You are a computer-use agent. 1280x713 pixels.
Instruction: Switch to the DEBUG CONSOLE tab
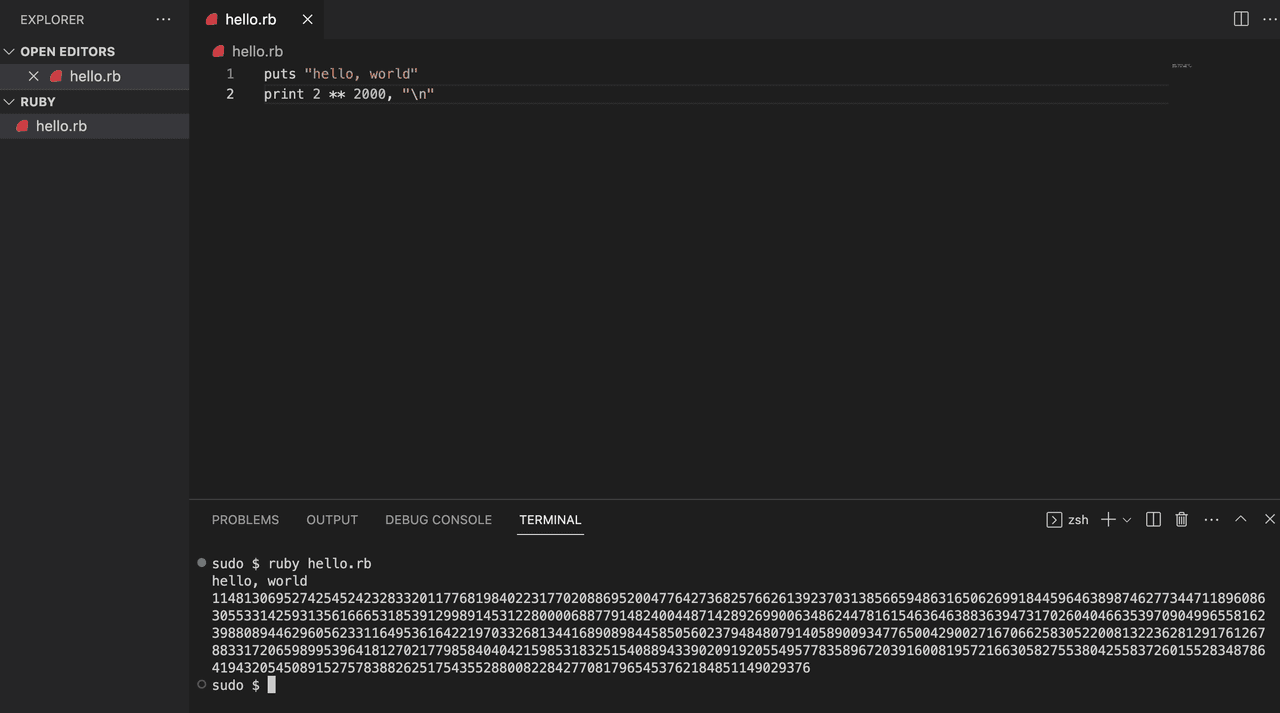point(438,520)
